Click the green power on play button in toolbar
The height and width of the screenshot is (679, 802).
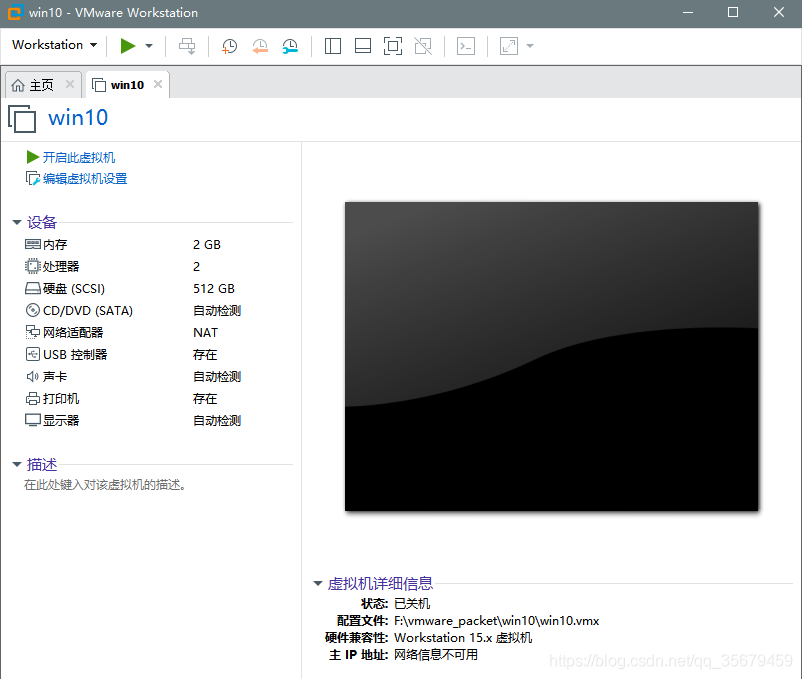pyautogui.click(x=127, y=46)
